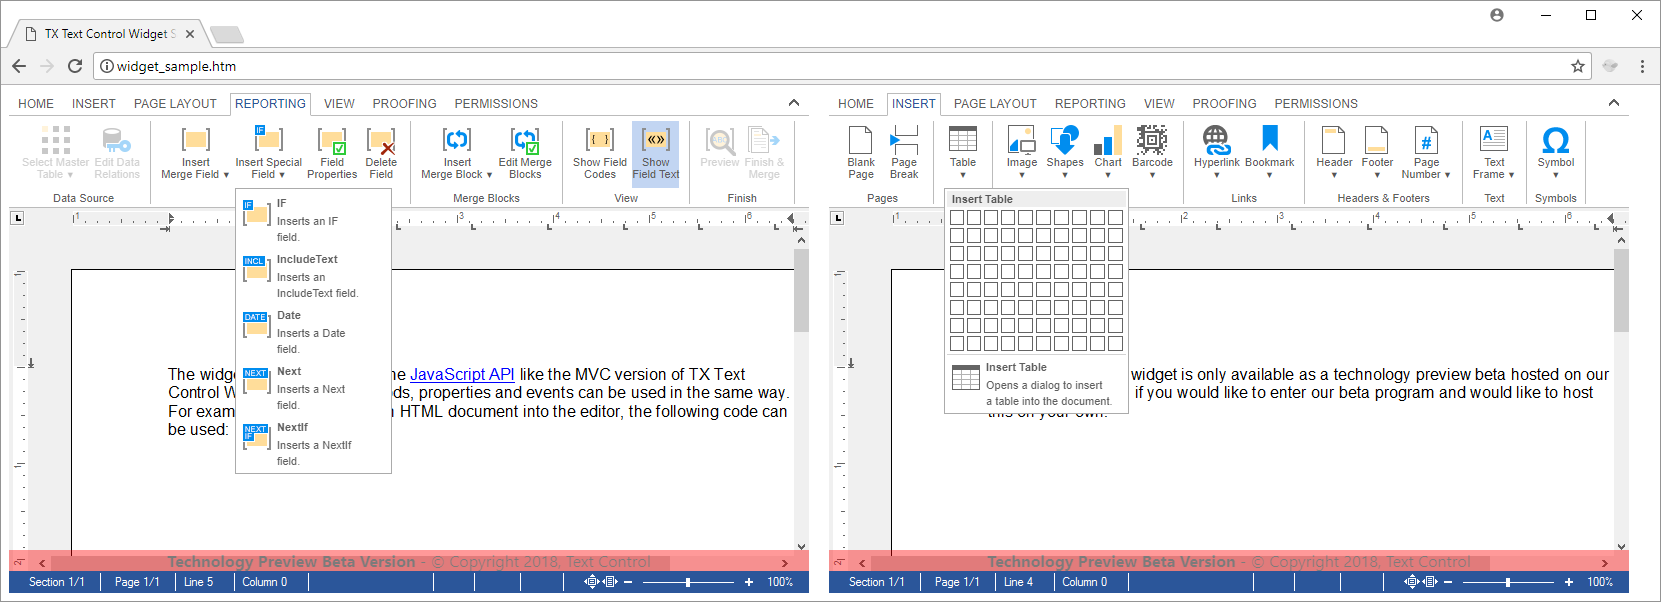The image size is (1661, 602).
Task: Insert a Page Break in right editor
Action: [904, 153]
